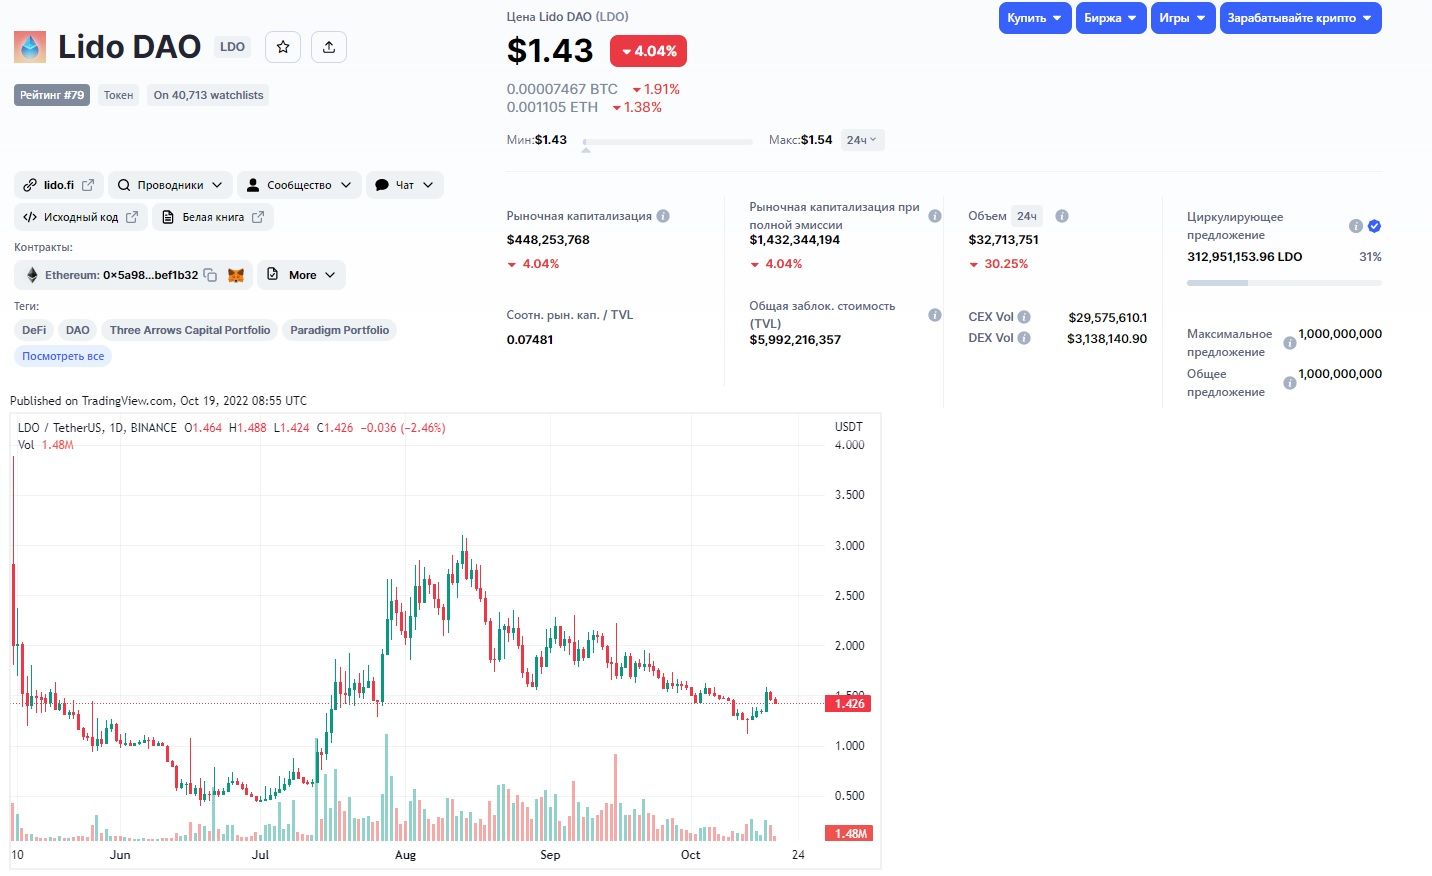This screenshot has width=1432, height=876.
Task: Click the red 1.426 price label on chart
Action: pos(849,704)
